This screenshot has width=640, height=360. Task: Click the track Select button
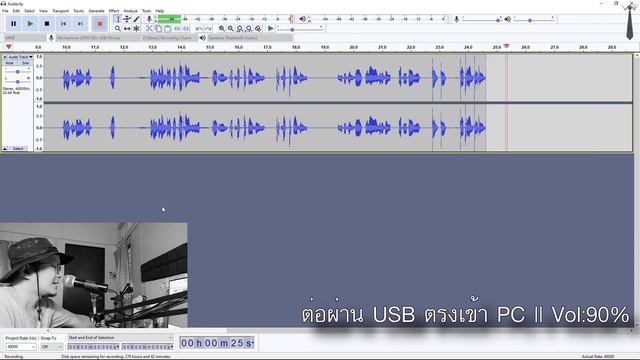pos(18,149)
